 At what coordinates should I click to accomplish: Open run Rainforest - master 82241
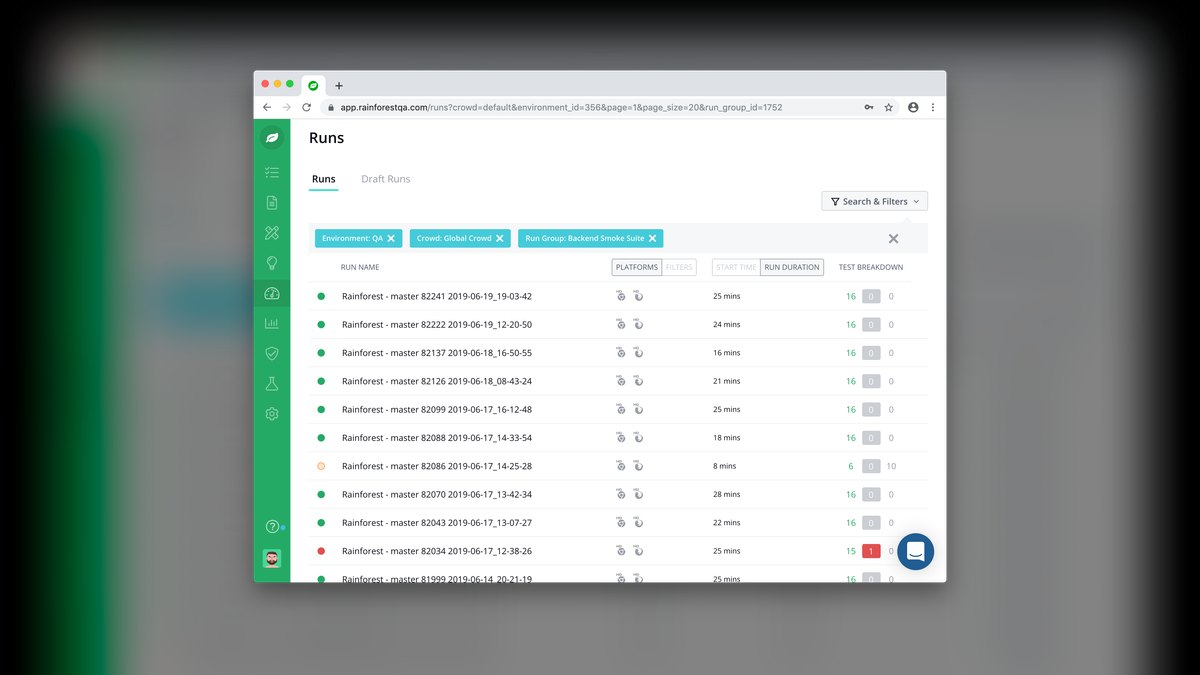tap(437, 296)
